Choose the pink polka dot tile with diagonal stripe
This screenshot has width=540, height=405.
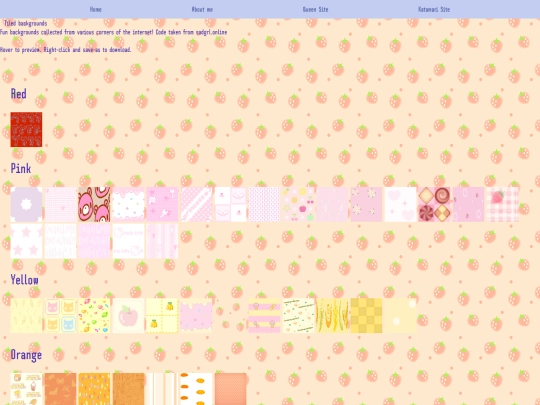pos(196,205)
